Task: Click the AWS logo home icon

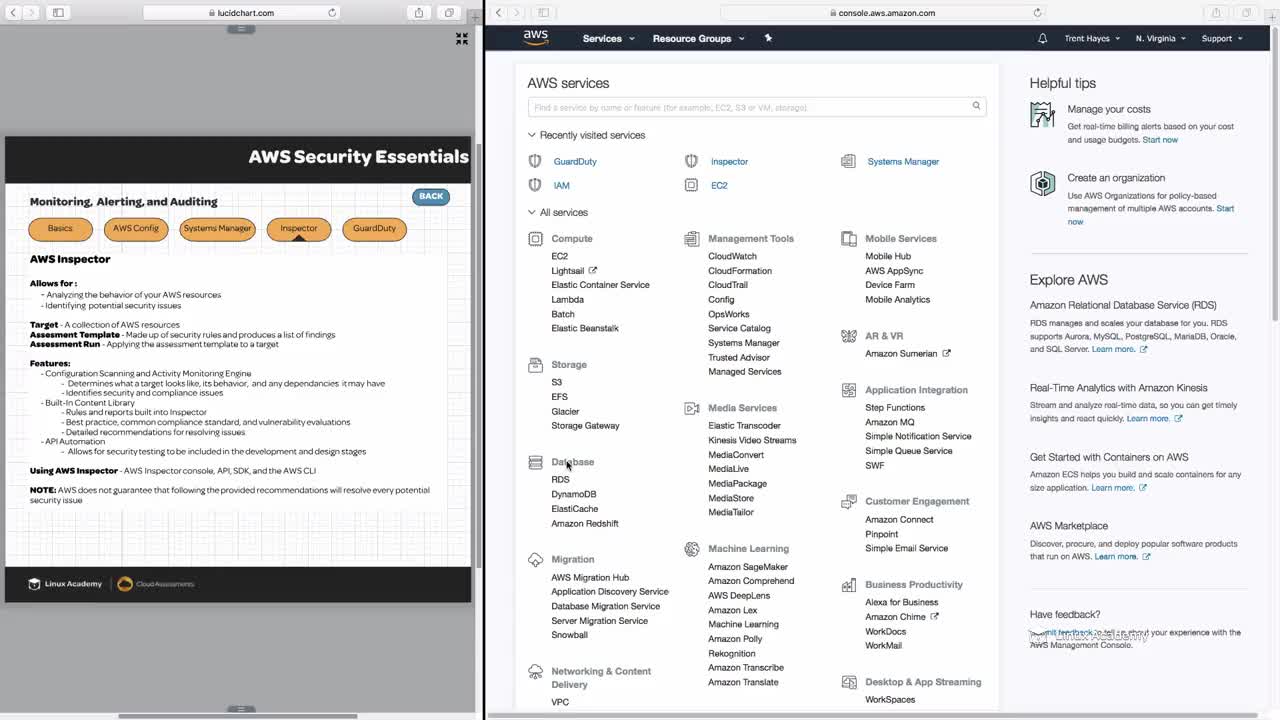Action: [x=536, y=37]
